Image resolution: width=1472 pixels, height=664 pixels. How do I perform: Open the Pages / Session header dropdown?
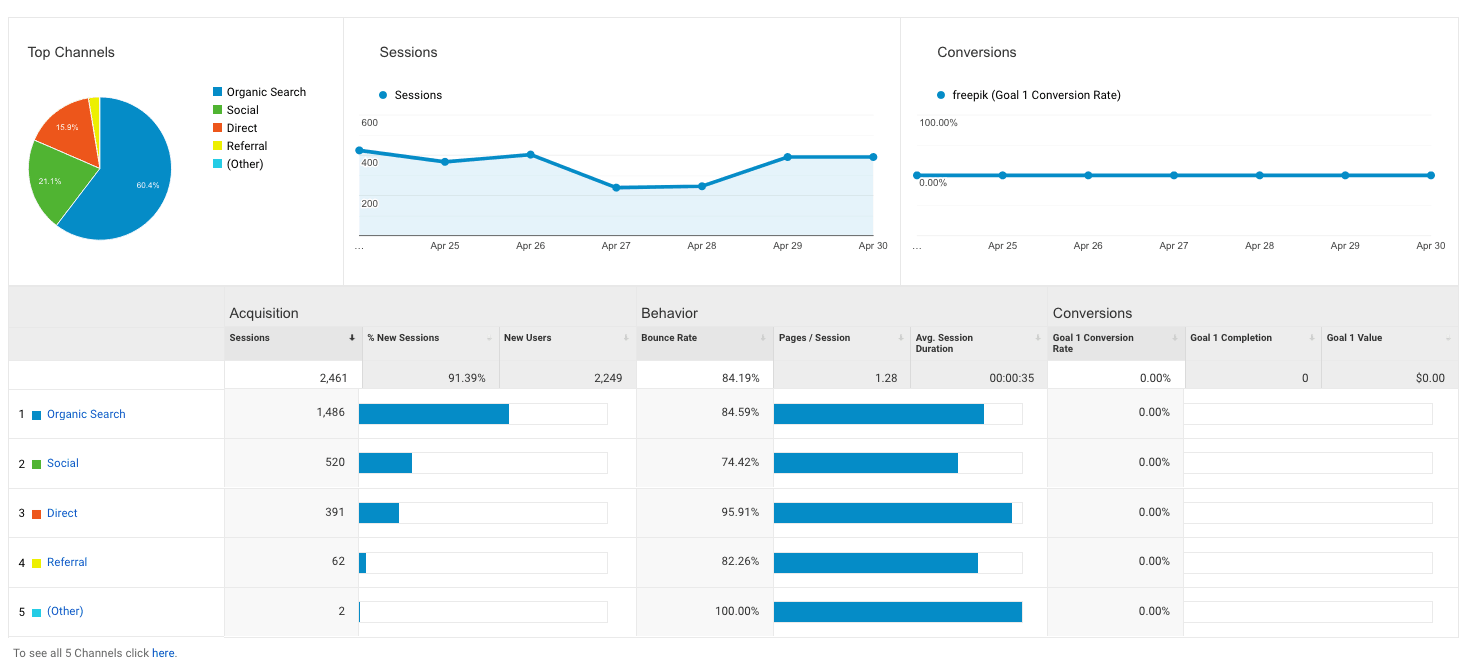point(899,337)
